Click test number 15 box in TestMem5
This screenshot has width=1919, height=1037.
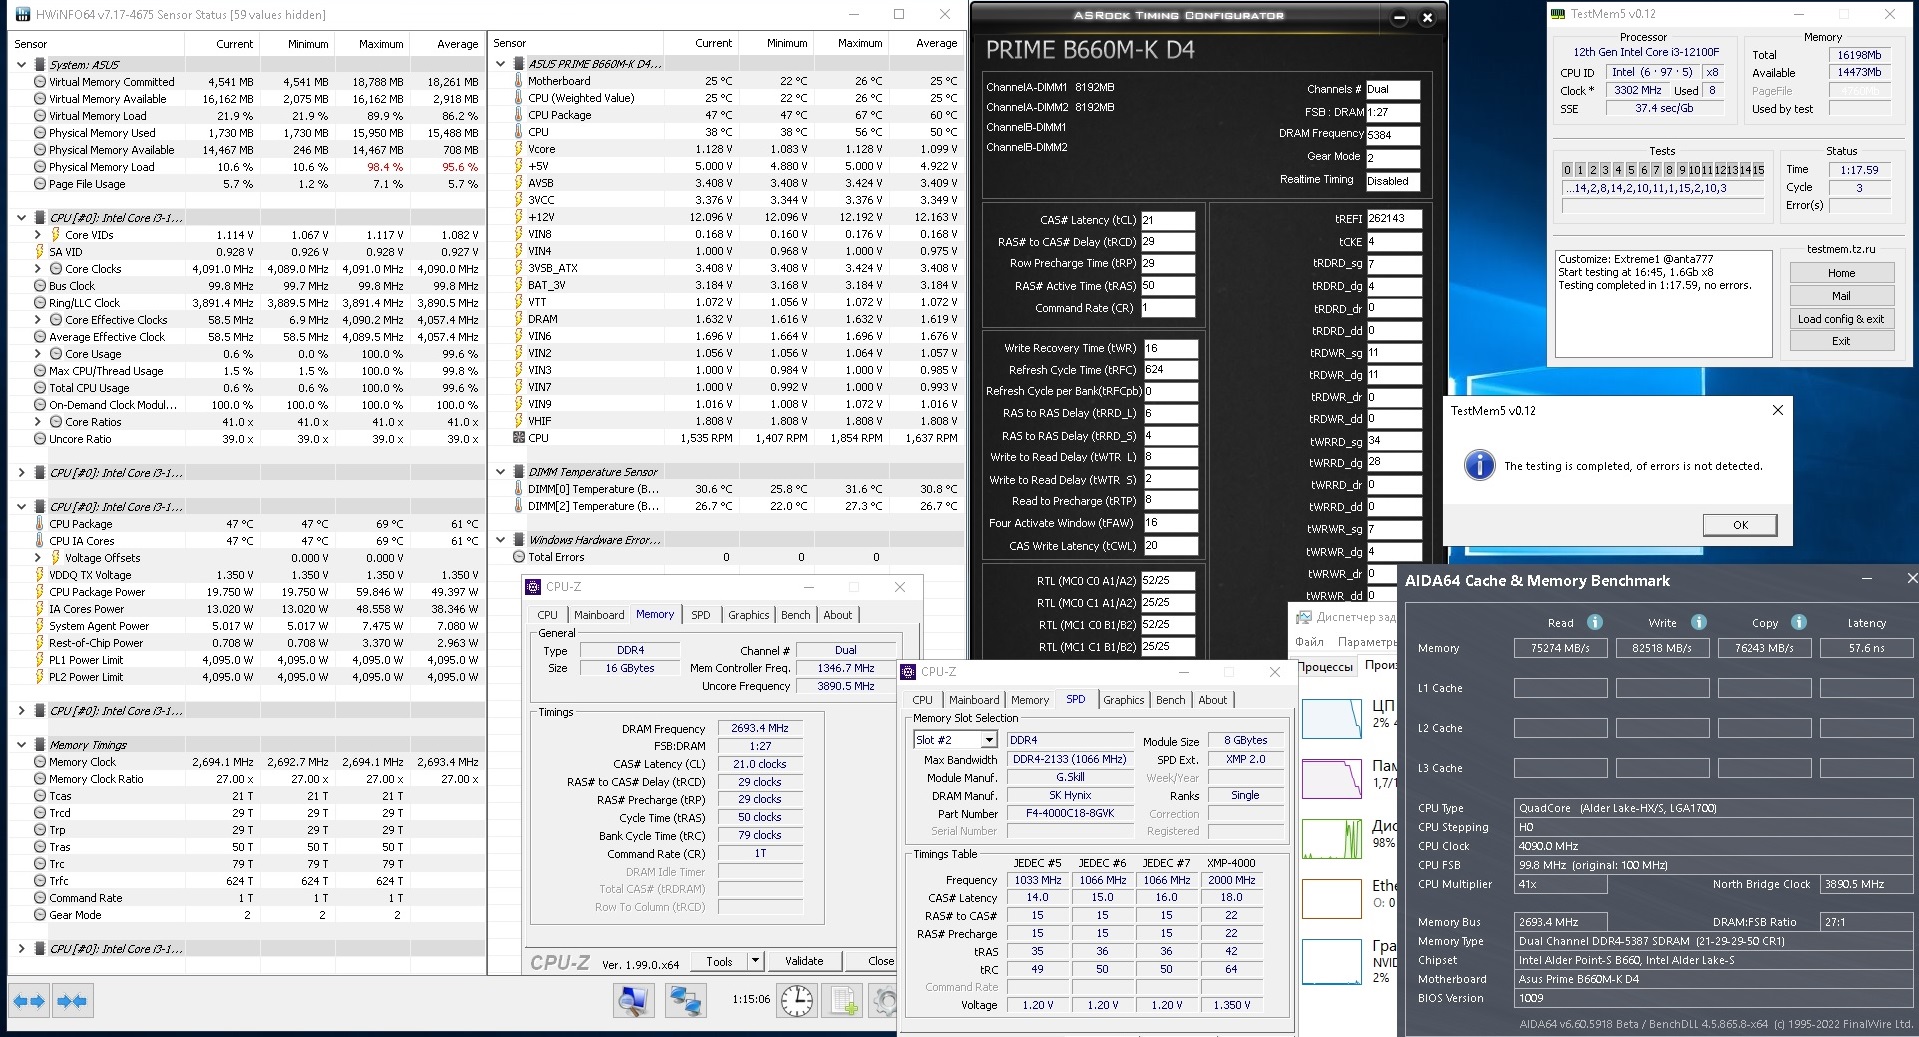coord(1757,170)
